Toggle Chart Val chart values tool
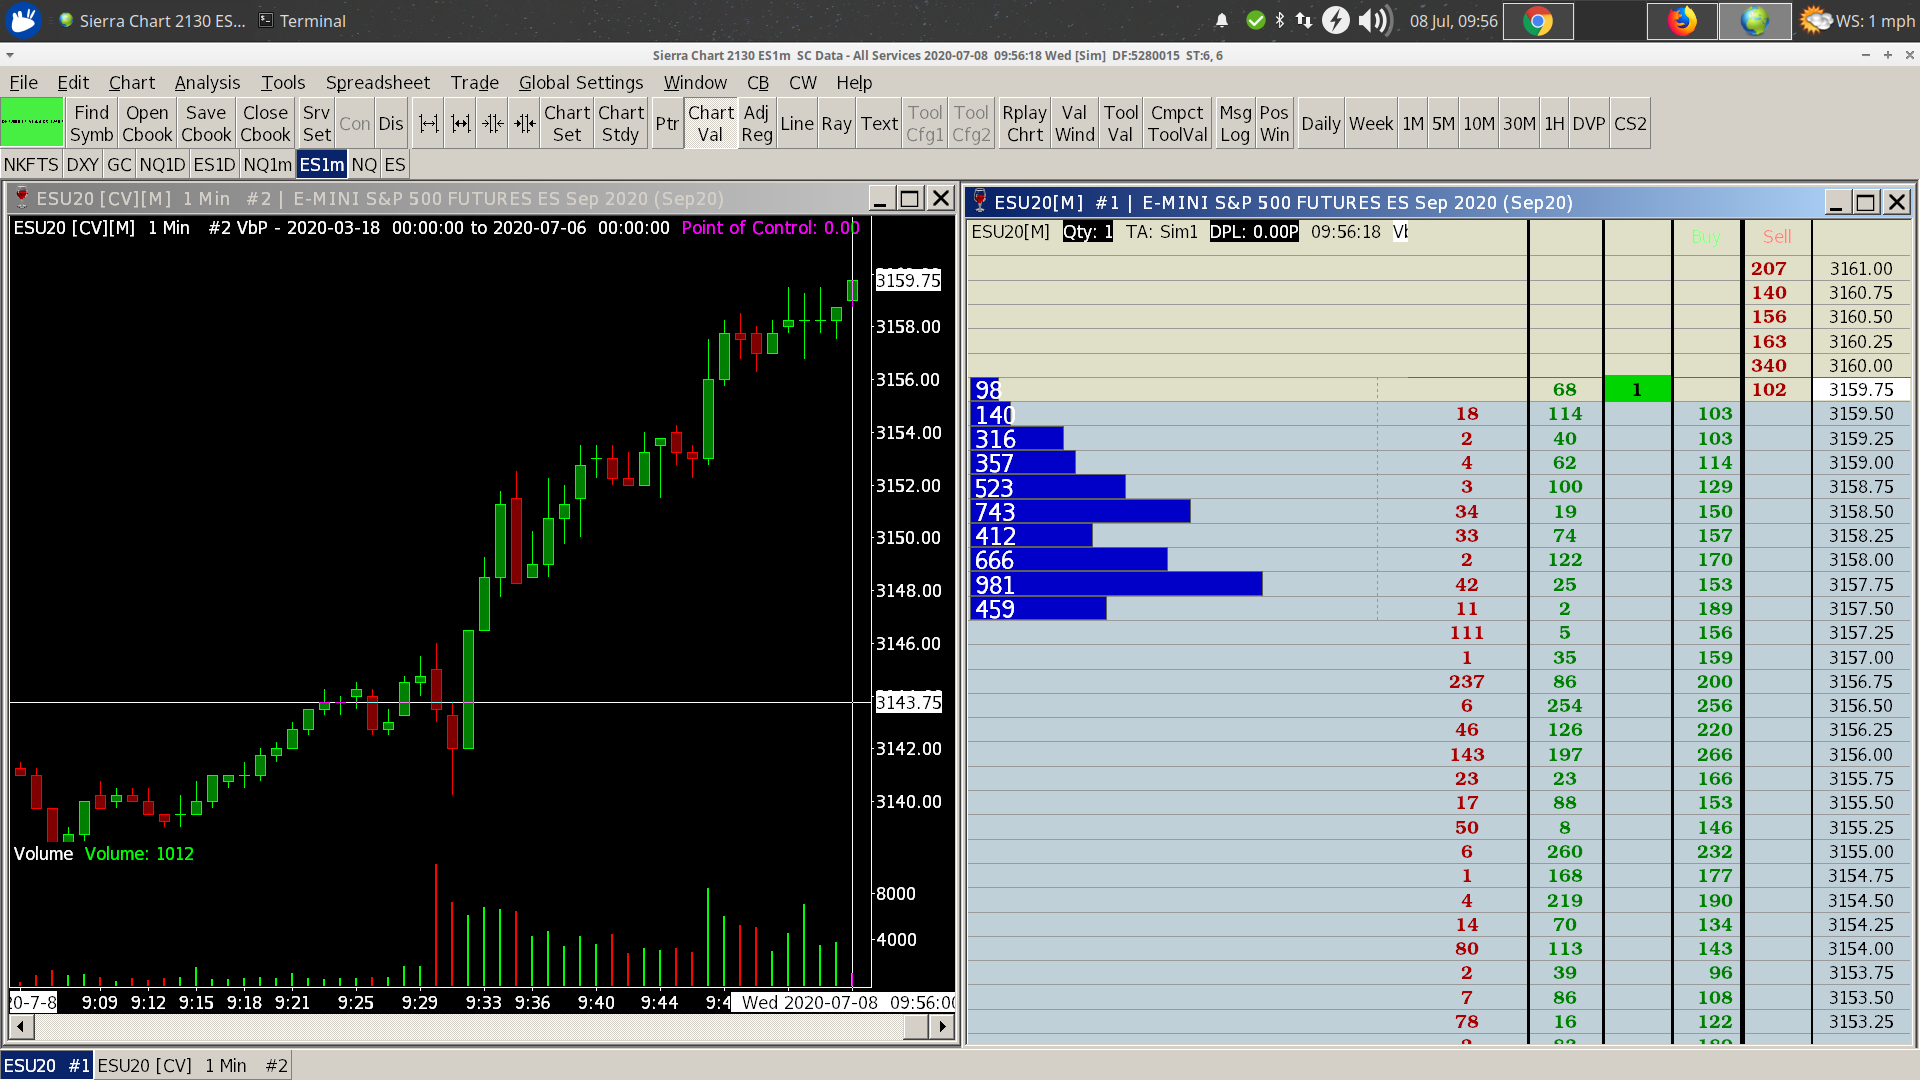The width and height of the screenshot is (1920, 1080). point(711,123)
